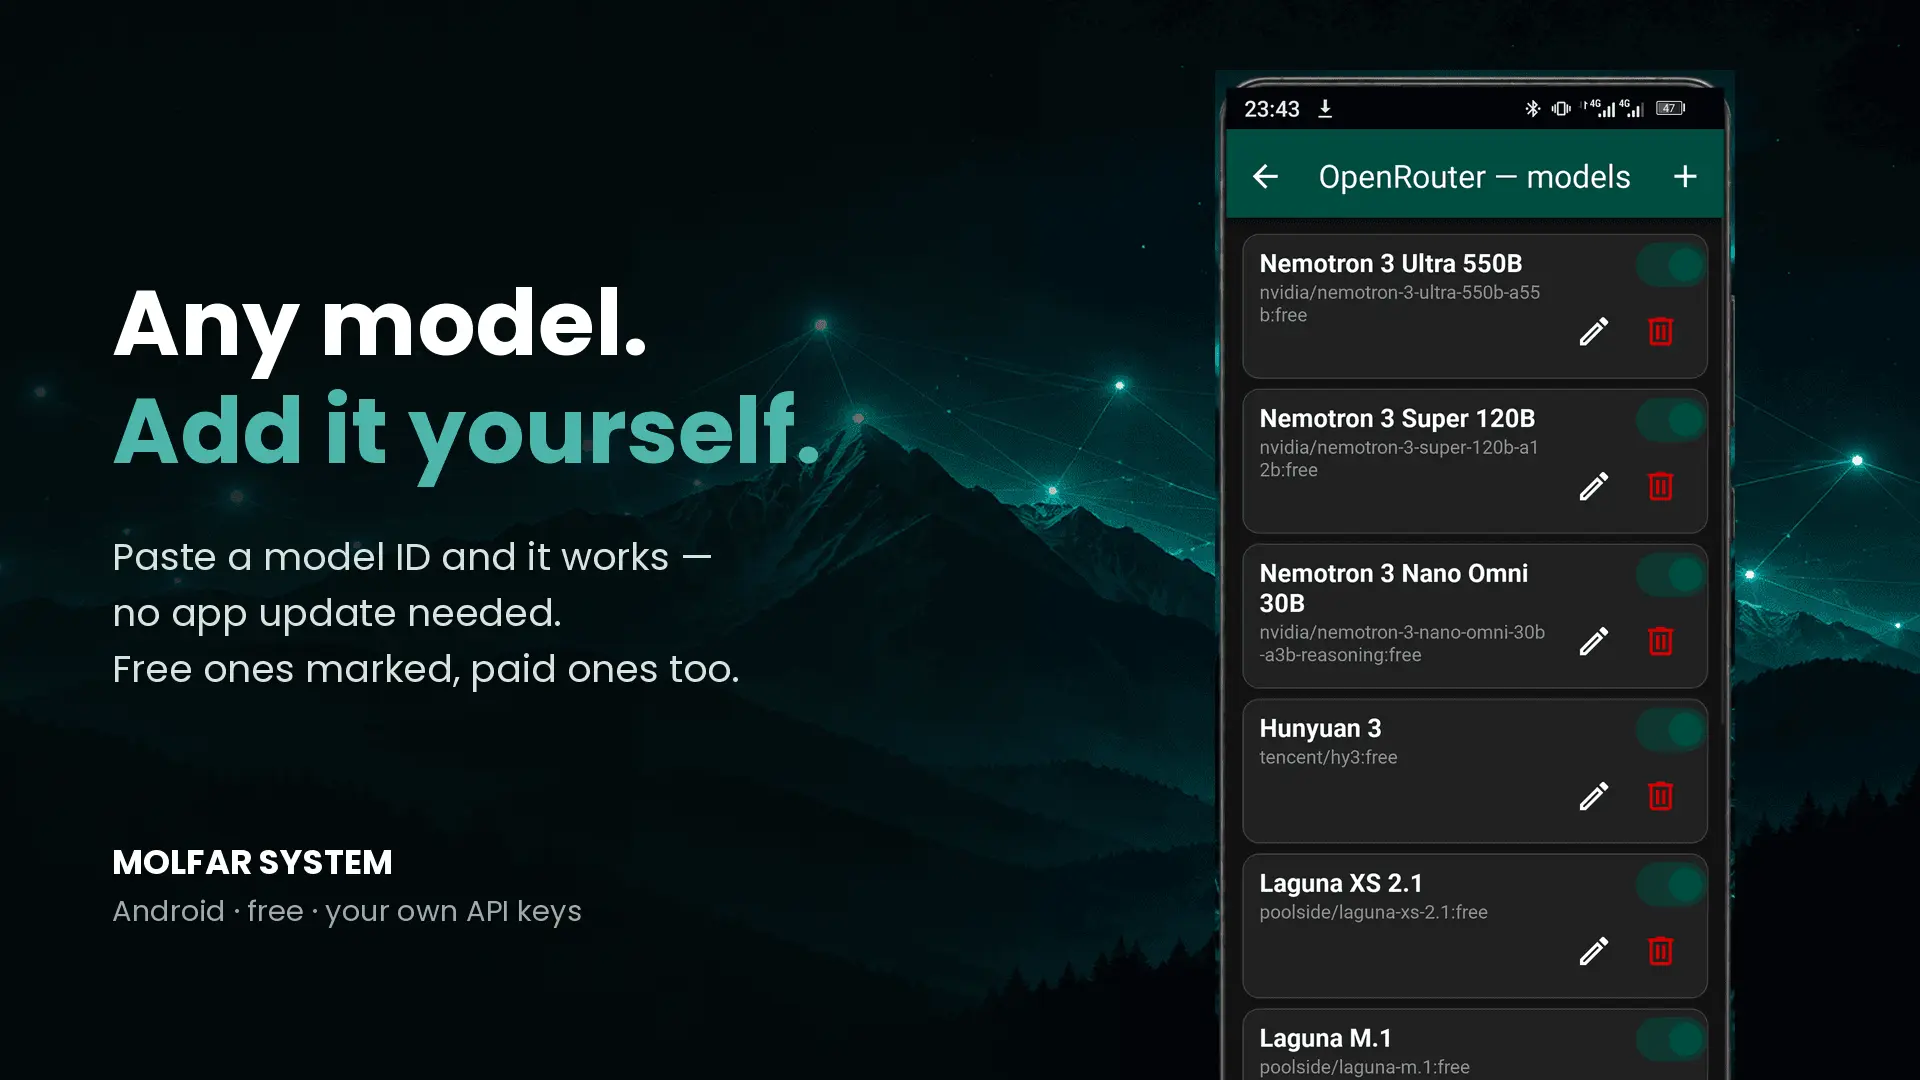Click 'Free ones marked, paid ones too.' line

426,670
